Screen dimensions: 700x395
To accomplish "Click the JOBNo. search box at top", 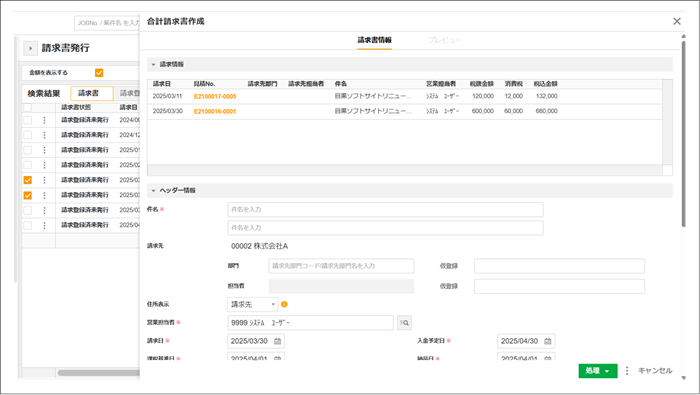I will pyautogui.click(x=107, y=23).
